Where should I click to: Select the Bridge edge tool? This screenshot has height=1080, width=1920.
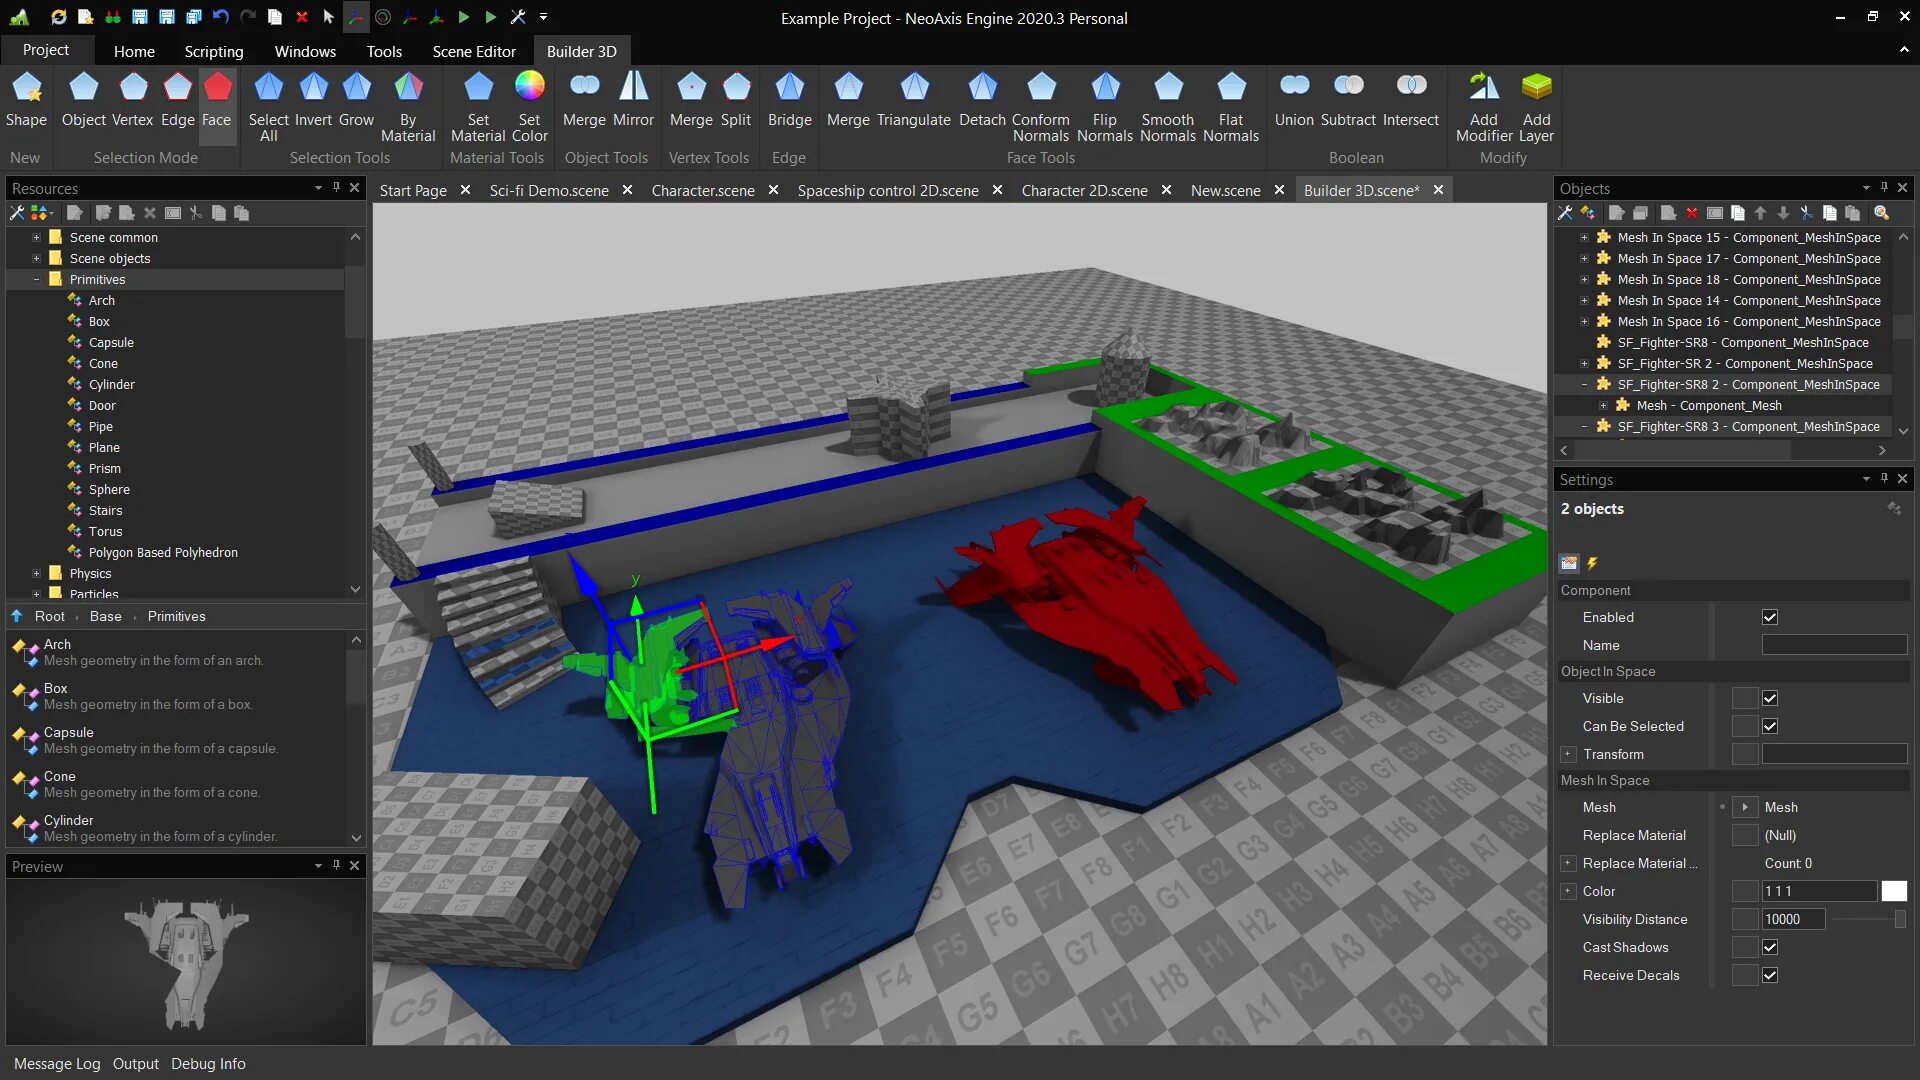[787, 99]
